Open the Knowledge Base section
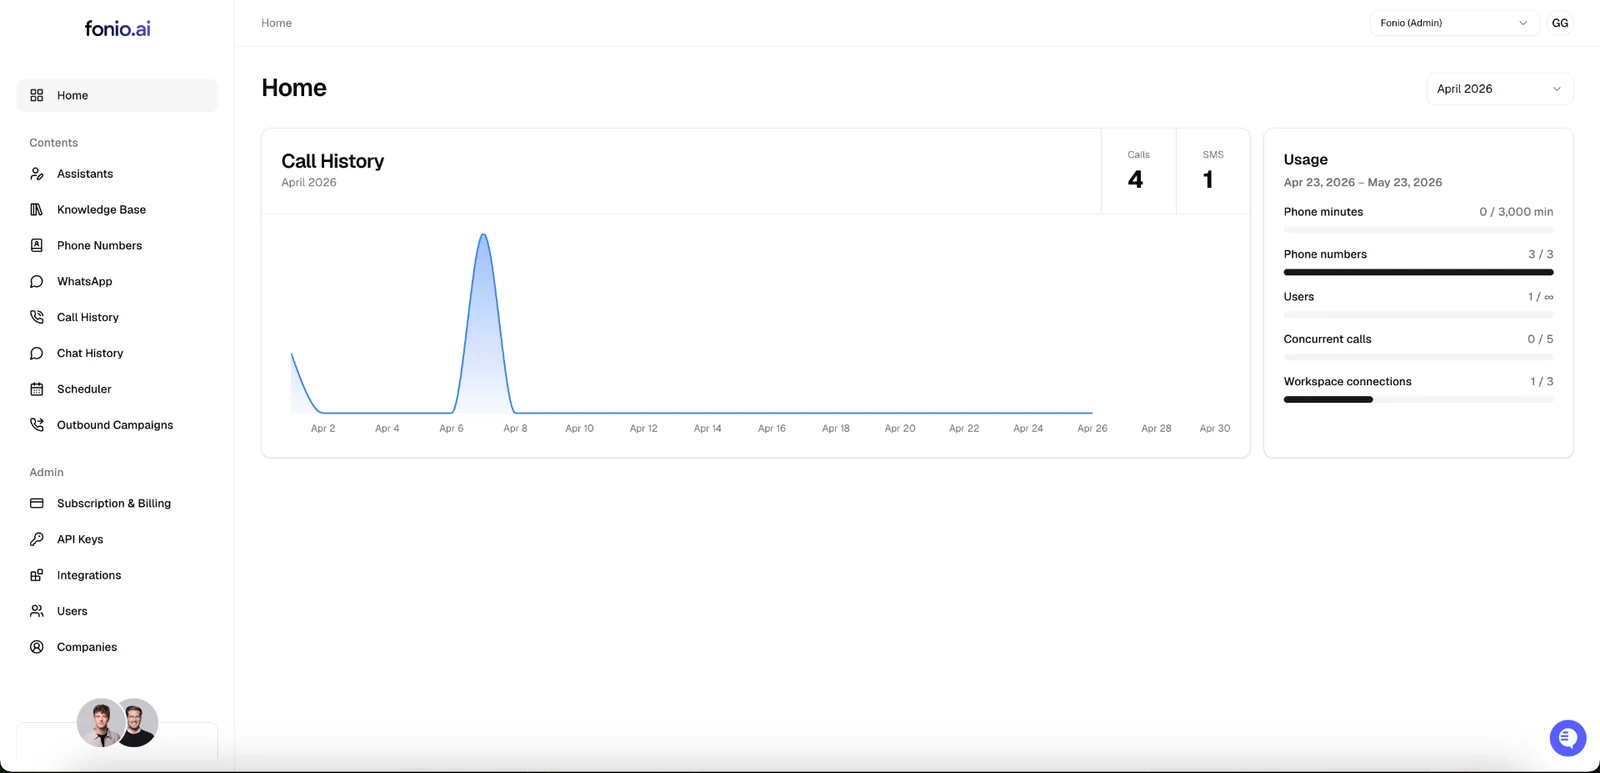Image resolution: width=1600 pixels, height=773 pixels. click(x=117, y=210)
